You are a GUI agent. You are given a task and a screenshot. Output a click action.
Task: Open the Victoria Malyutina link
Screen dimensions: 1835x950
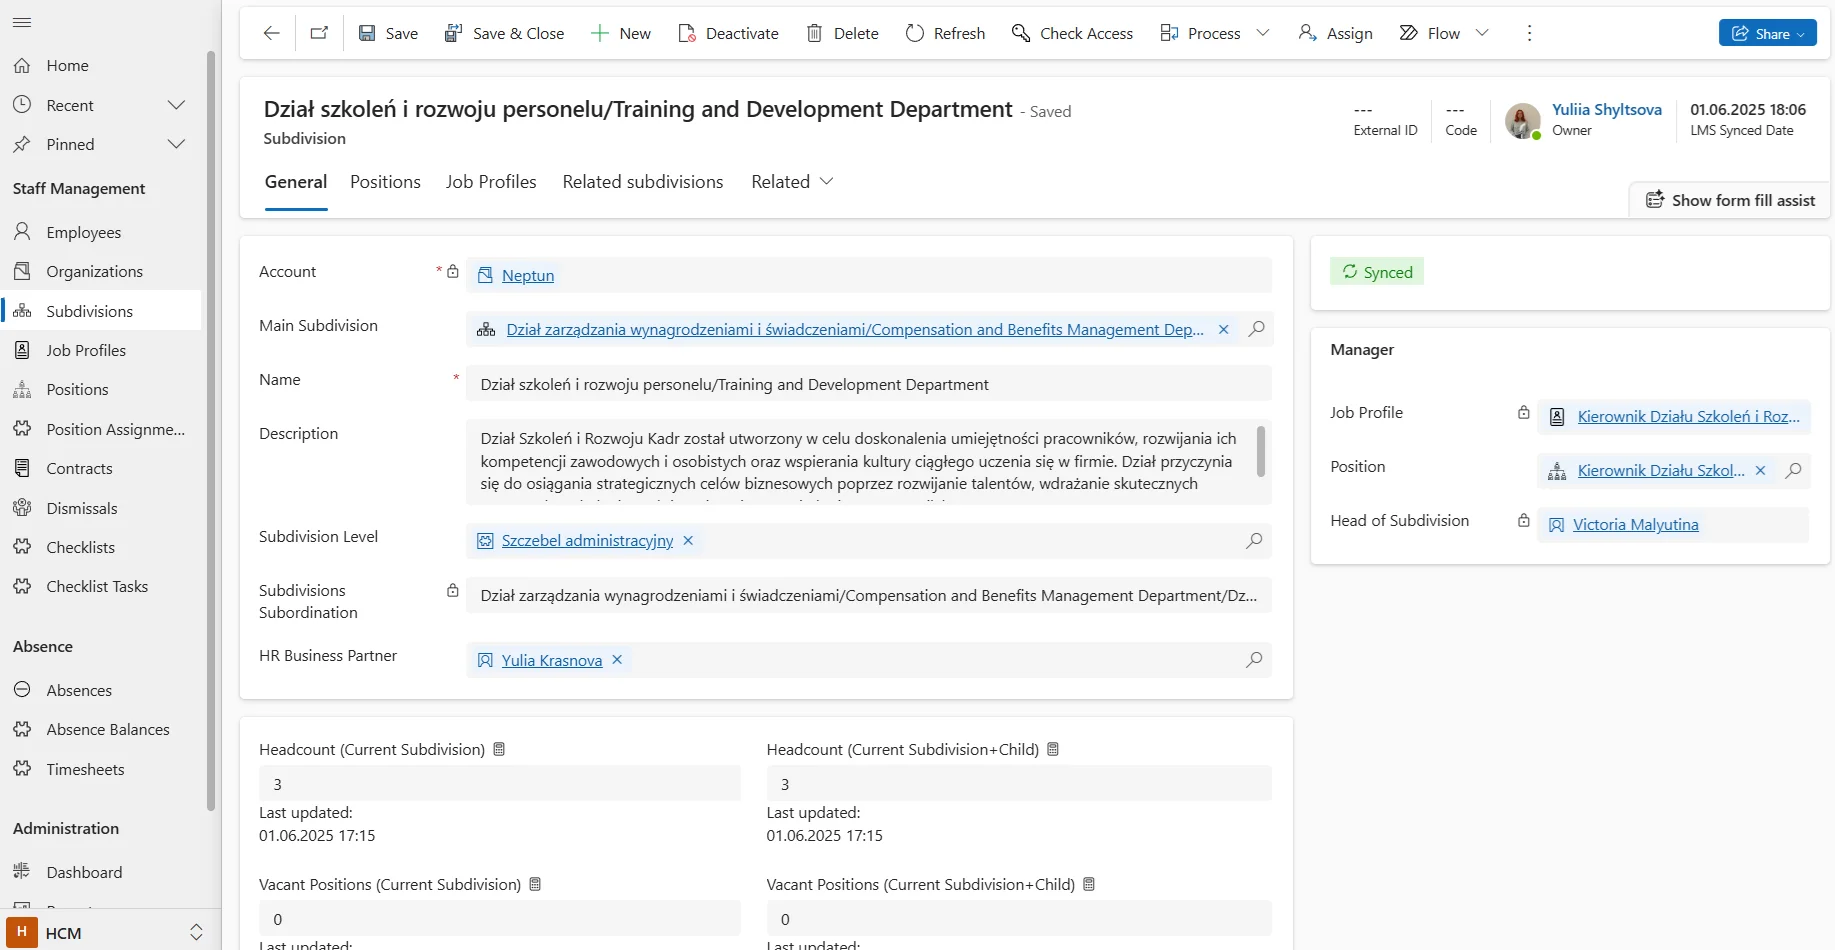pos(1635,525)
